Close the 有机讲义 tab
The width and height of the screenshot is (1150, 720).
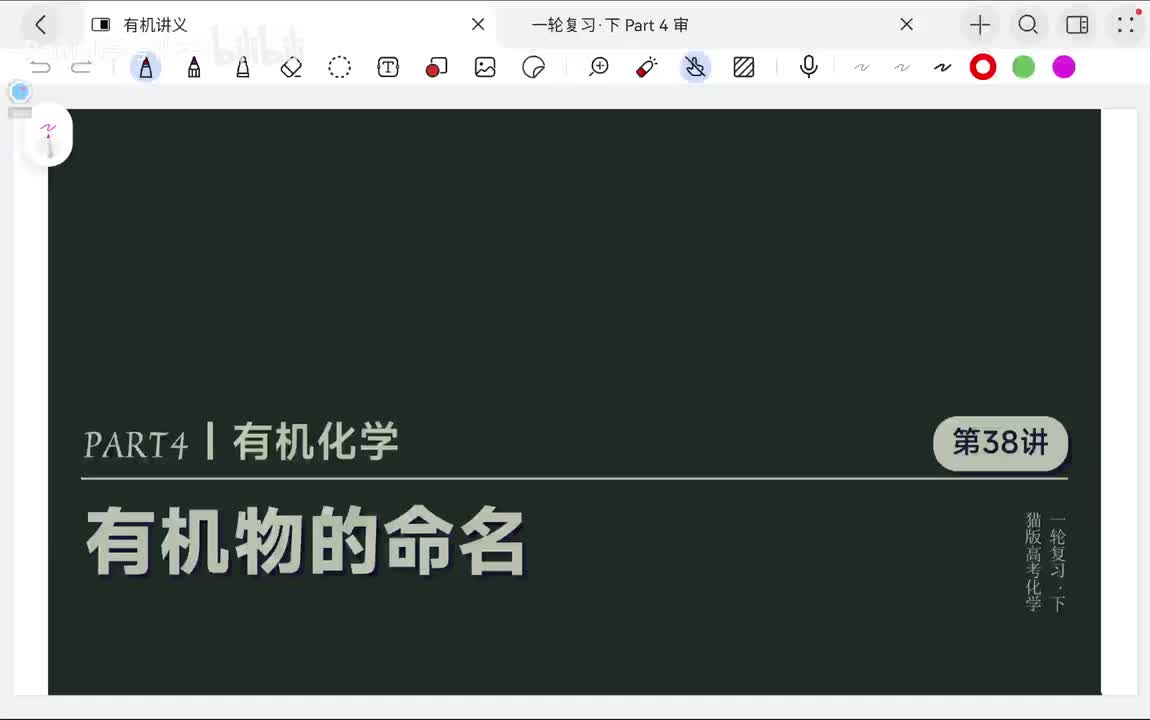tap(478, 24)
